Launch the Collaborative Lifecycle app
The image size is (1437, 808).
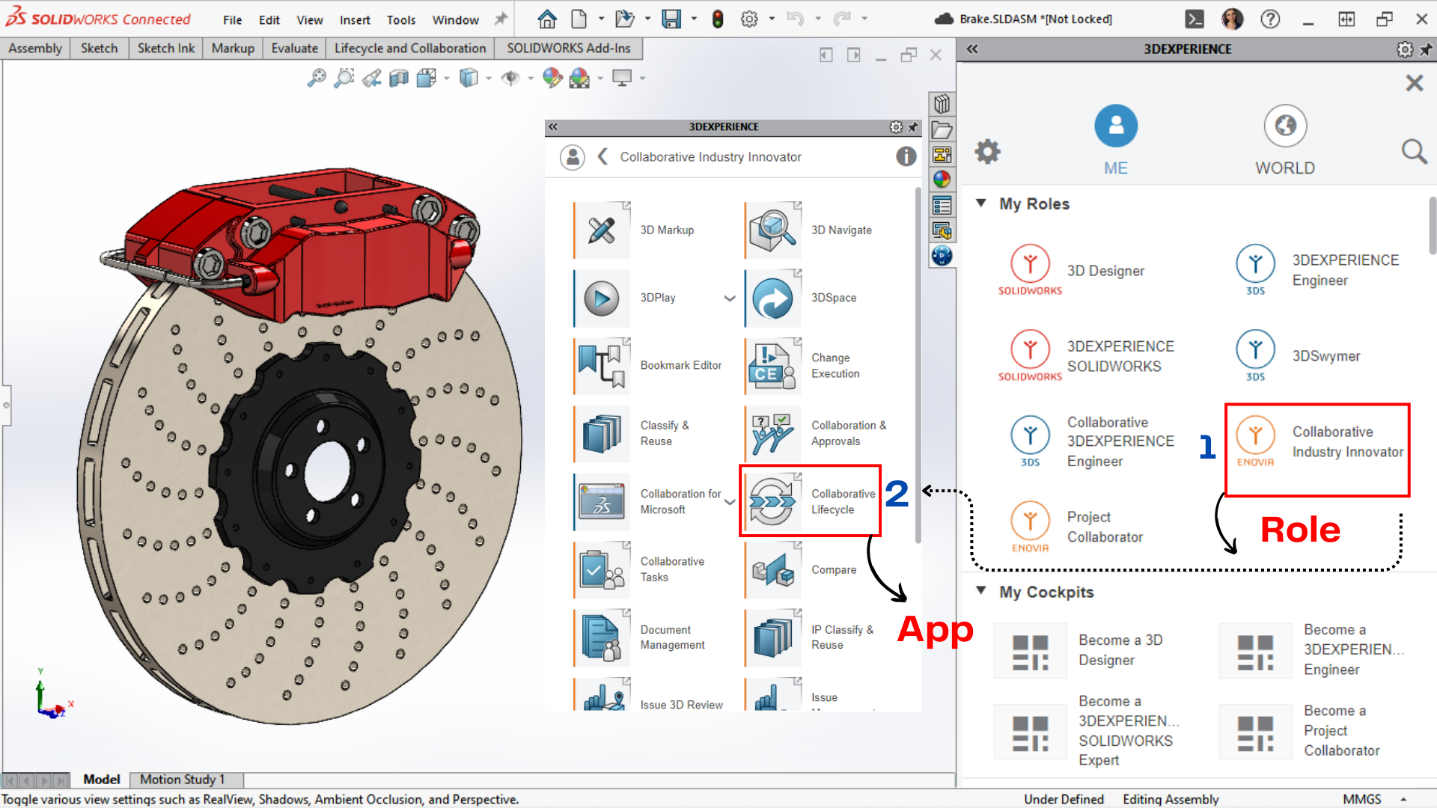click(x=773, y=501)
